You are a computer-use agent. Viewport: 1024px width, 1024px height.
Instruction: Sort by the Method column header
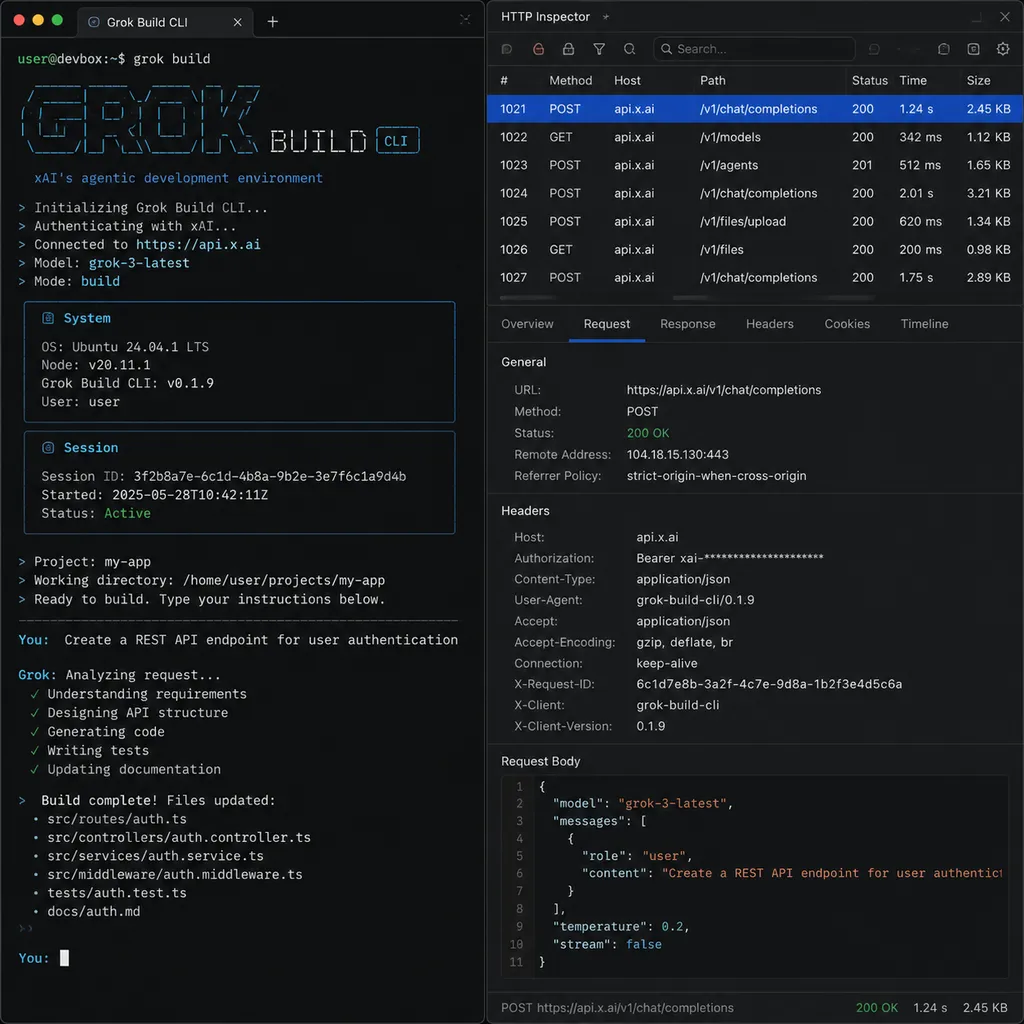[570, 80]
